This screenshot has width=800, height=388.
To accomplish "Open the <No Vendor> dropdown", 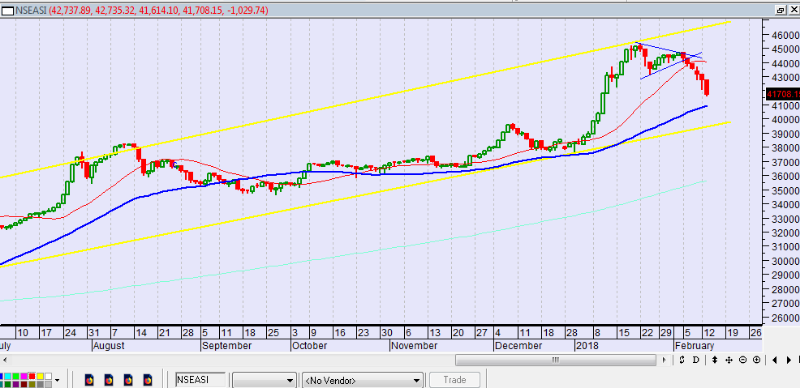I will (363, 380).
